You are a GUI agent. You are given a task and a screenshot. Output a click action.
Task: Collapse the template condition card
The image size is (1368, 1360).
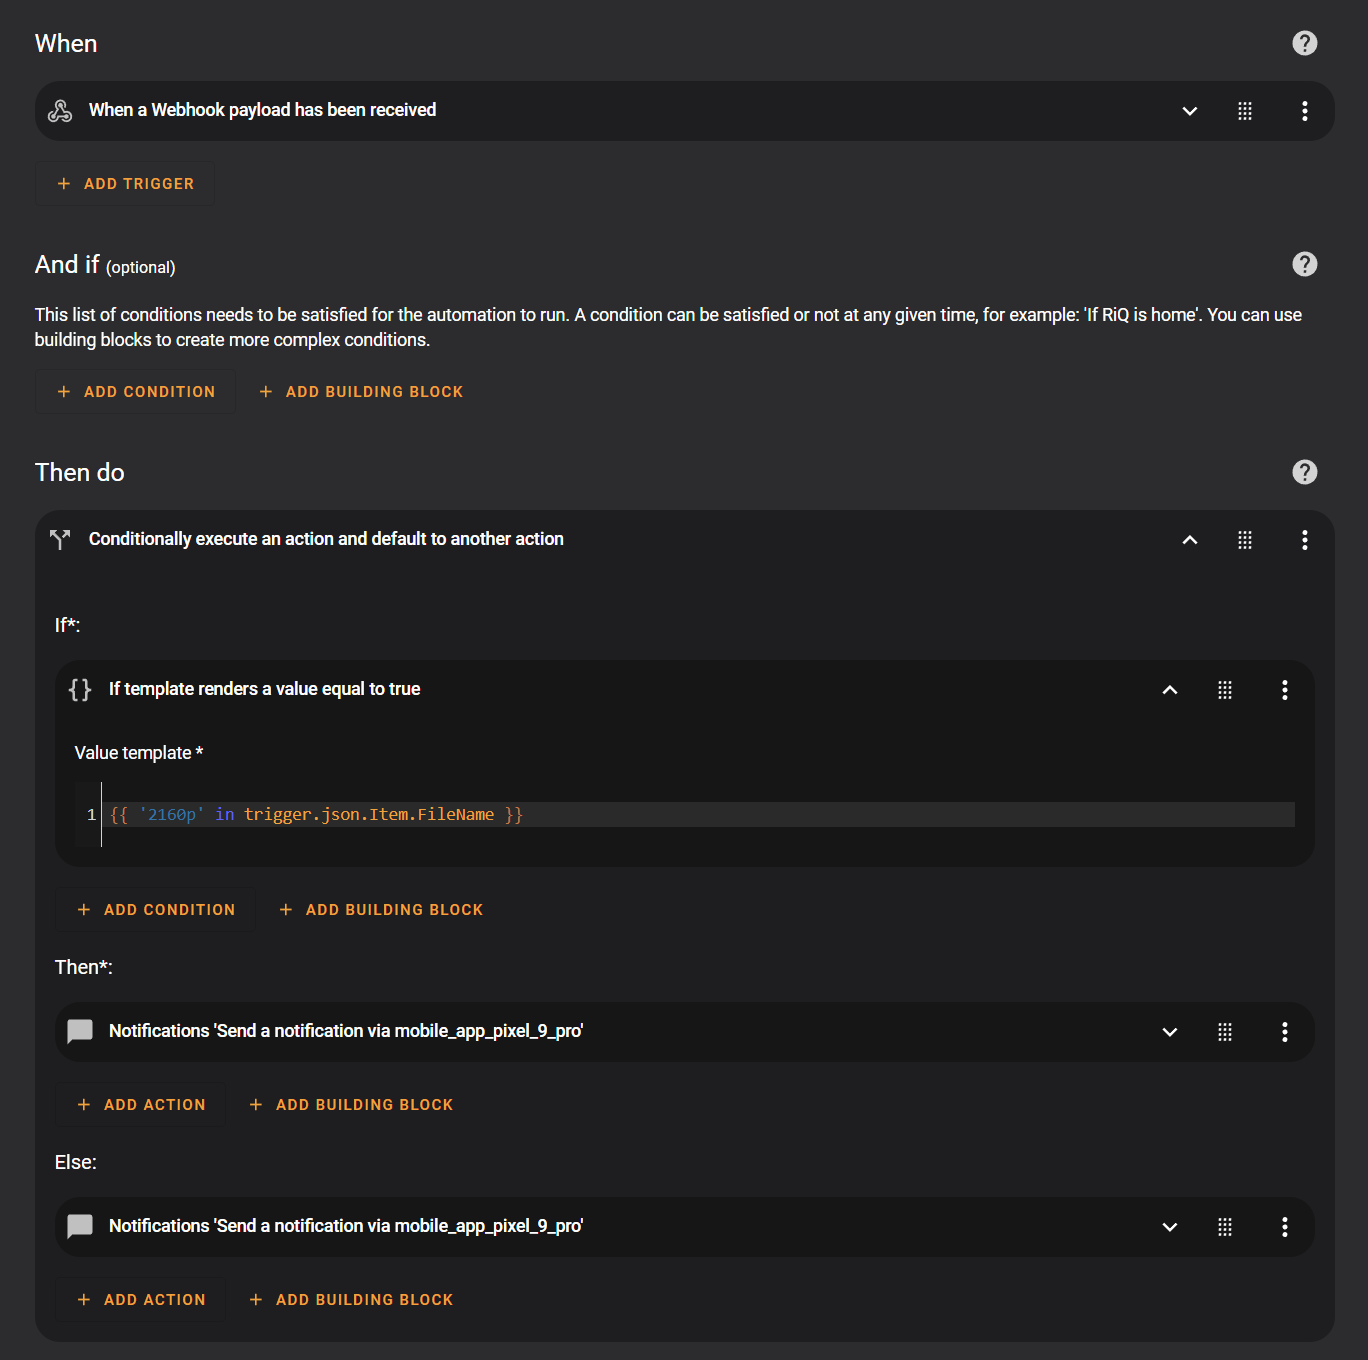click(1169, 690)
